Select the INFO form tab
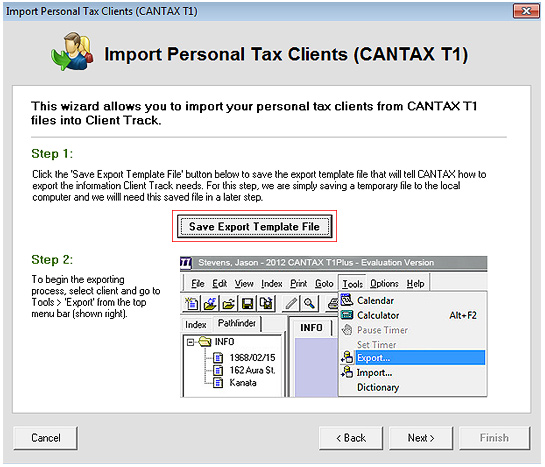 coord(311,328)
